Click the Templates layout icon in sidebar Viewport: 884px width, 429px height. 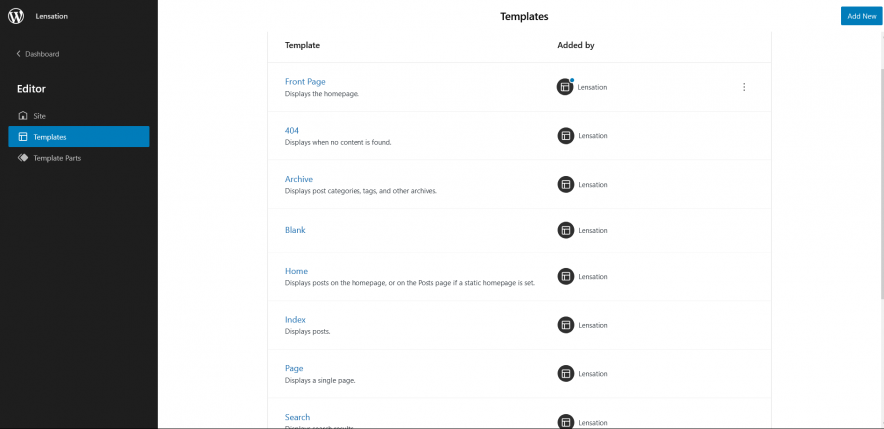point(23,137)
